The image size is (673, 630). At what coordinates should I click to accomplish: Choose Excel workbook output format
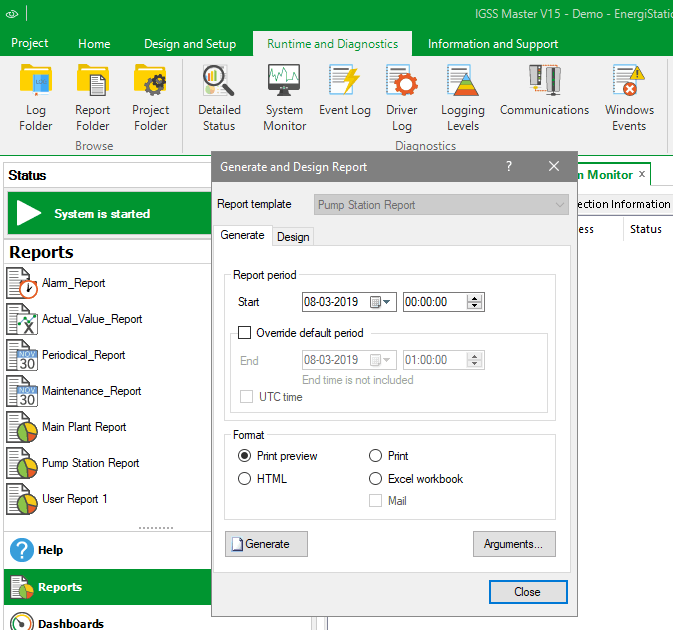pyautogui.click(x=376, y=479)
